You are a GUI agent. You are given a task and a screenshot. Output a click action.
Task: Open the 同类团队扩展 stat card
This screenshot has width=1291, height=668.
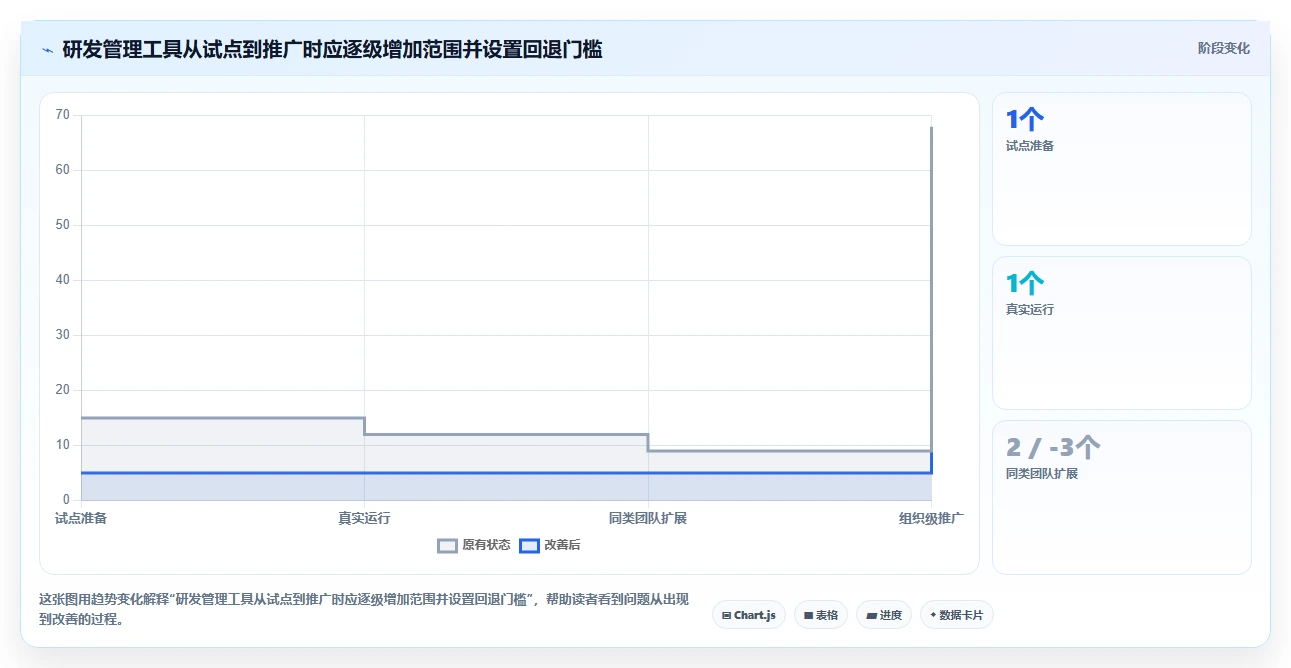coord(1121,497)
